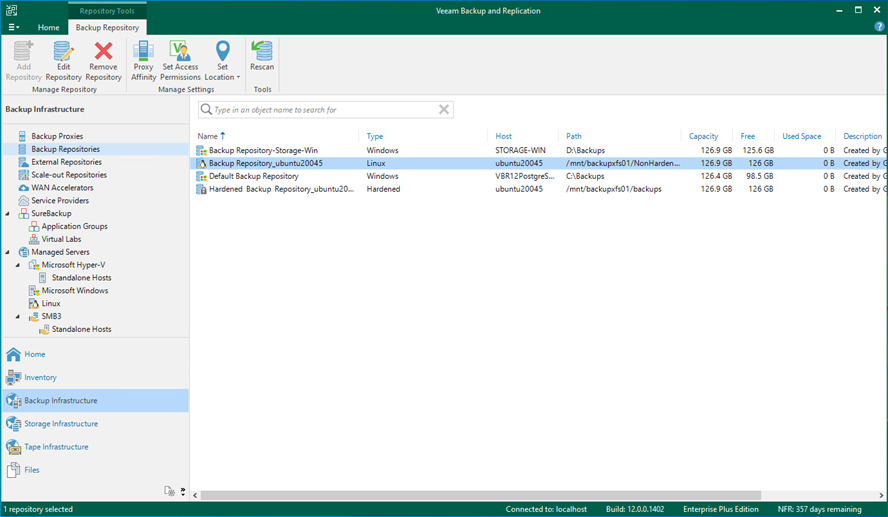Open the Set Location dropdown arrow

tap(238, 78)
